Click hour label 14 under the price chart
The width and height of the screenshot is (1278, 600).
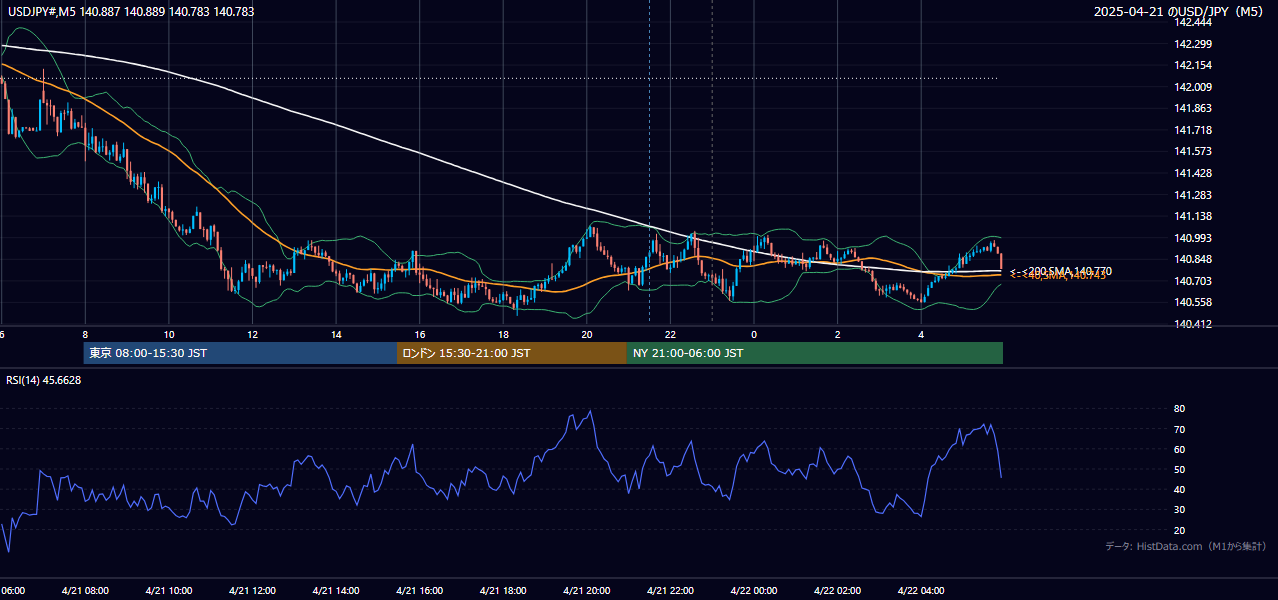click(336, 334)
